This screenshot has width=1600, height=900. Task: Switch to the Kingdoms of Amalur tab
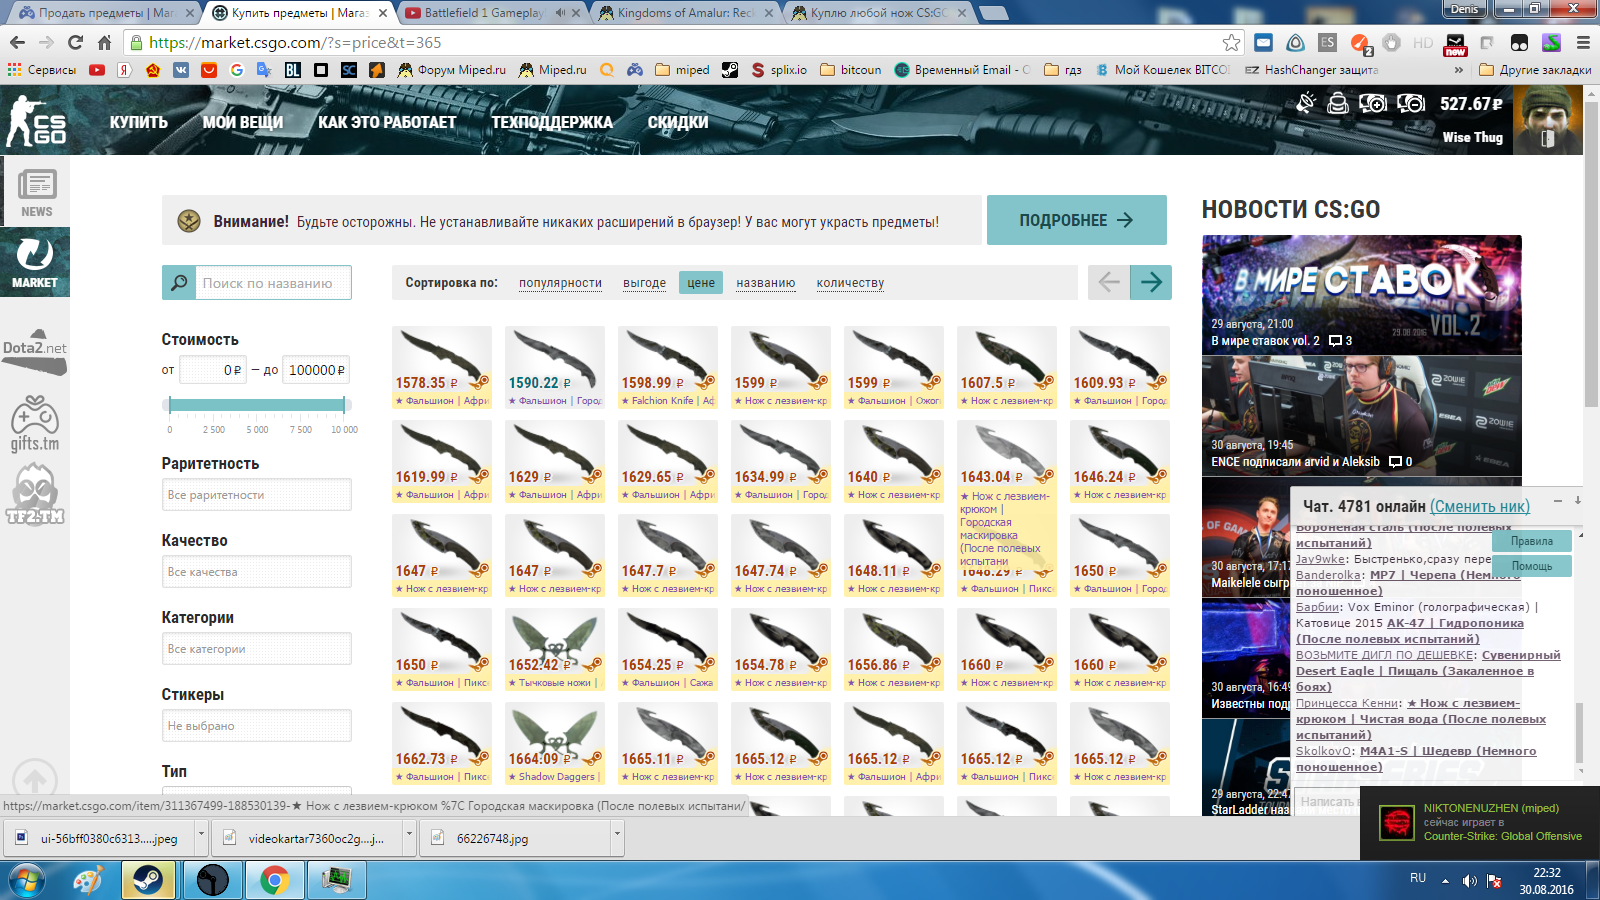click(686, 13)
